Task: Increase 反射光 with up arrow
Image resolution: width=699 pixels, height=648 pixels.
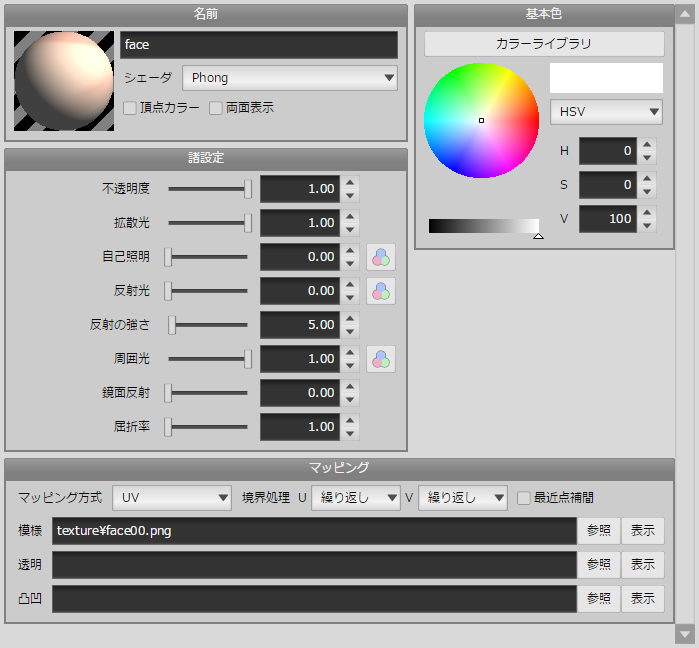Action: [350, 284]
